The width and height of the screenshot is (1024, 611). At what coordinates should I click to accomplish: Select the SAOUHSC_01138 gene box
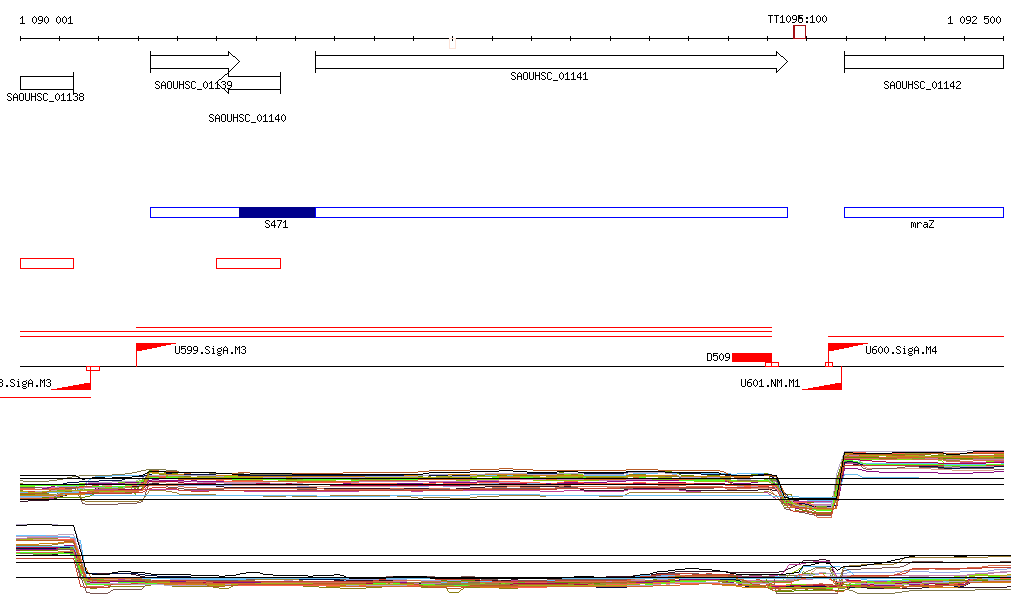(x=47, y=82)
